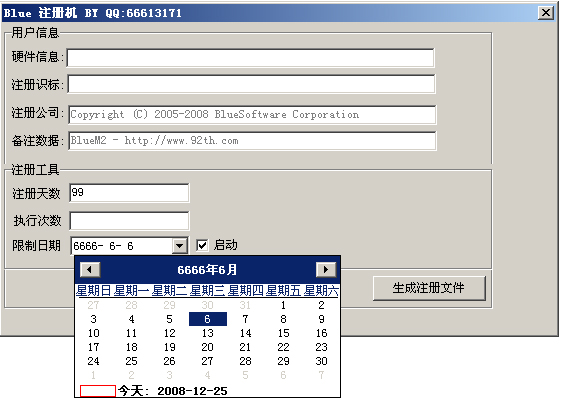The image size is (565, 404).
Task: Close the Blue 注册机 window
Action: tap(546, 13)
